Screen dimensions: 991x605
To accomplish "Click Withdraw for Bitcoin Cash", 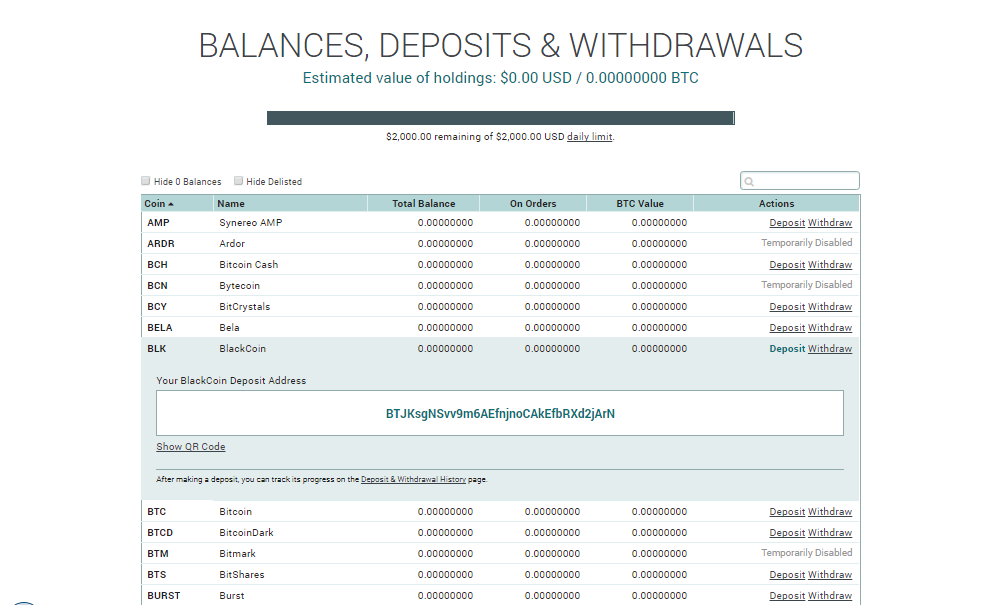I will coord(830,264).
